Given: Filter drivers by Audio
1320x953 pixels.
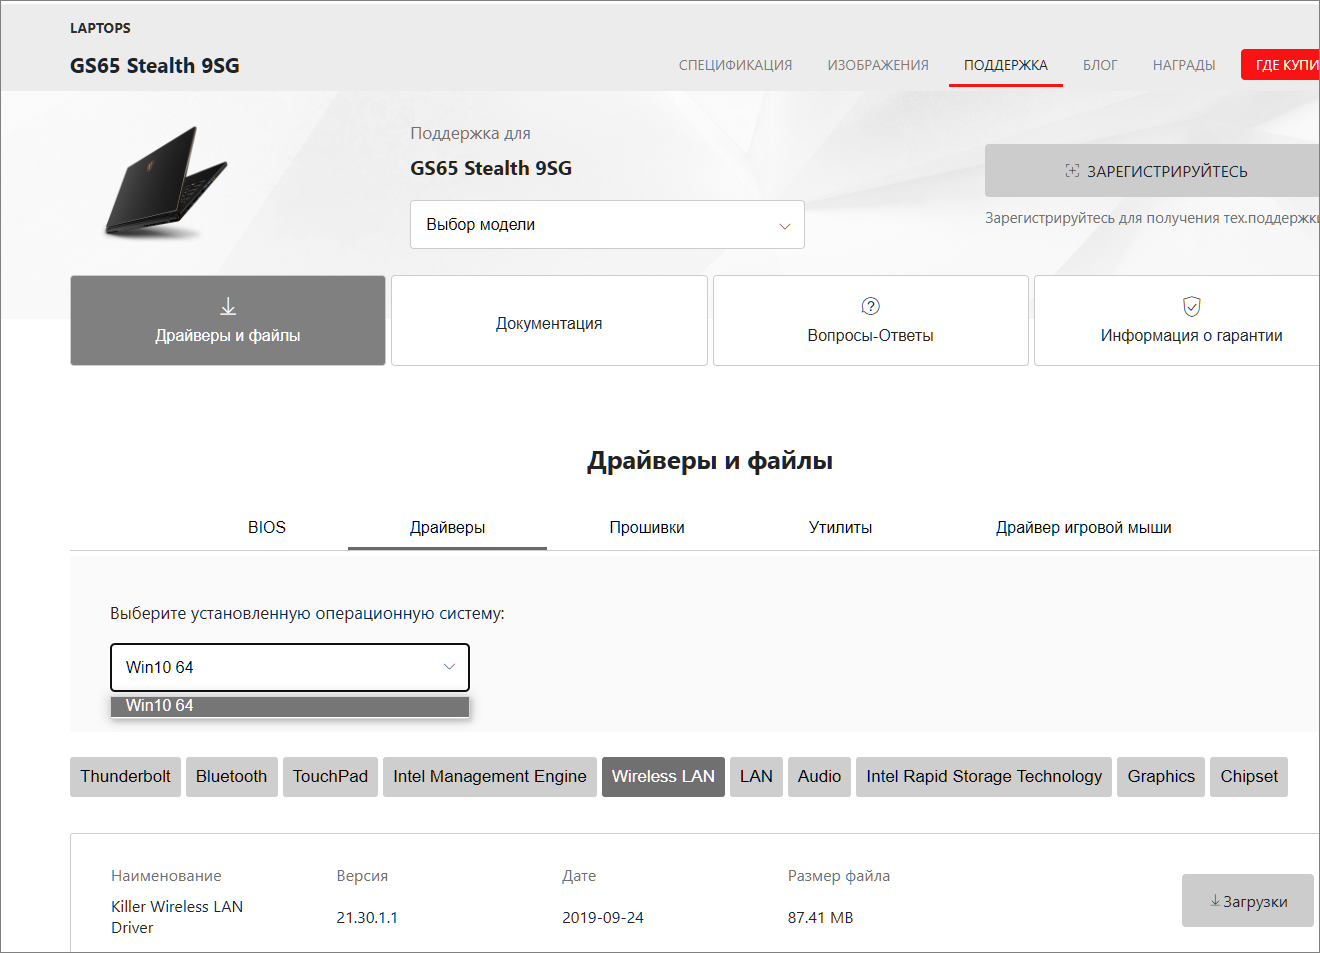Looking at the screenshot, I should [819, 777].
